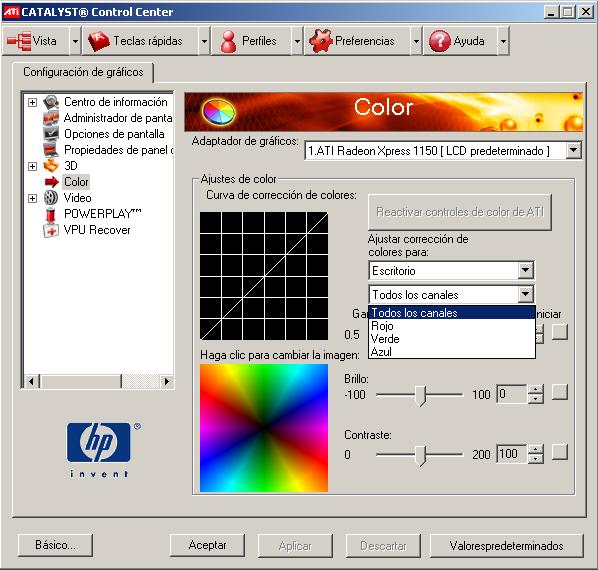Open the Vista toolbar button

click(x=36, y=41)
